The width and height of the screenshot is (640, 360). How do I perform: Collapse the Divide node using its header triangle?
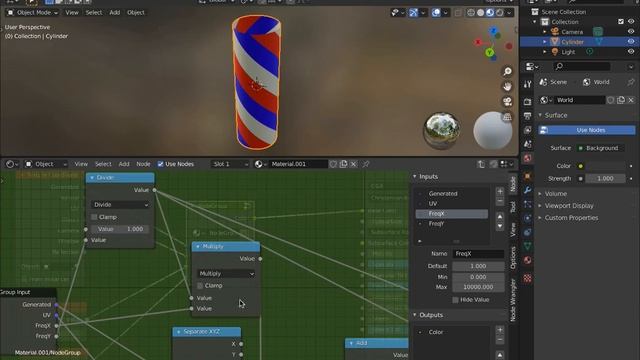pos(92,178)
